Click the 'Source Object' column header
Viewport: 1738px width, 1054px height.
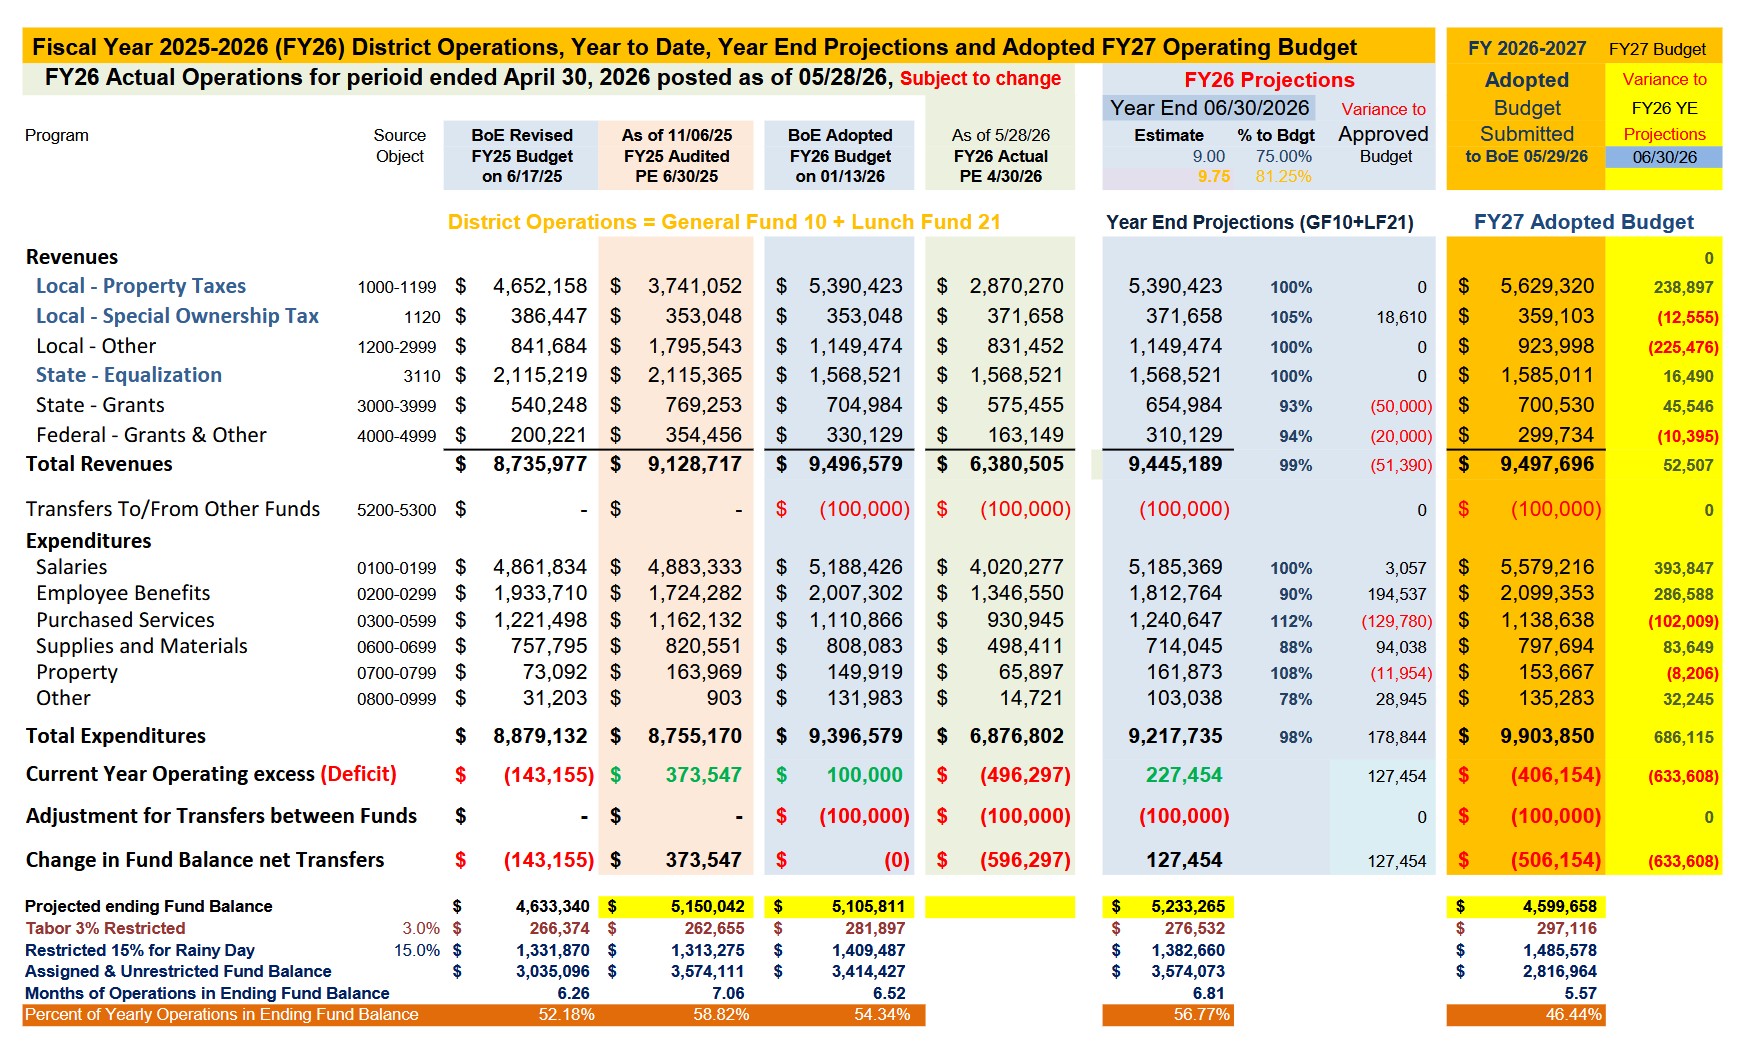[400, 146]
